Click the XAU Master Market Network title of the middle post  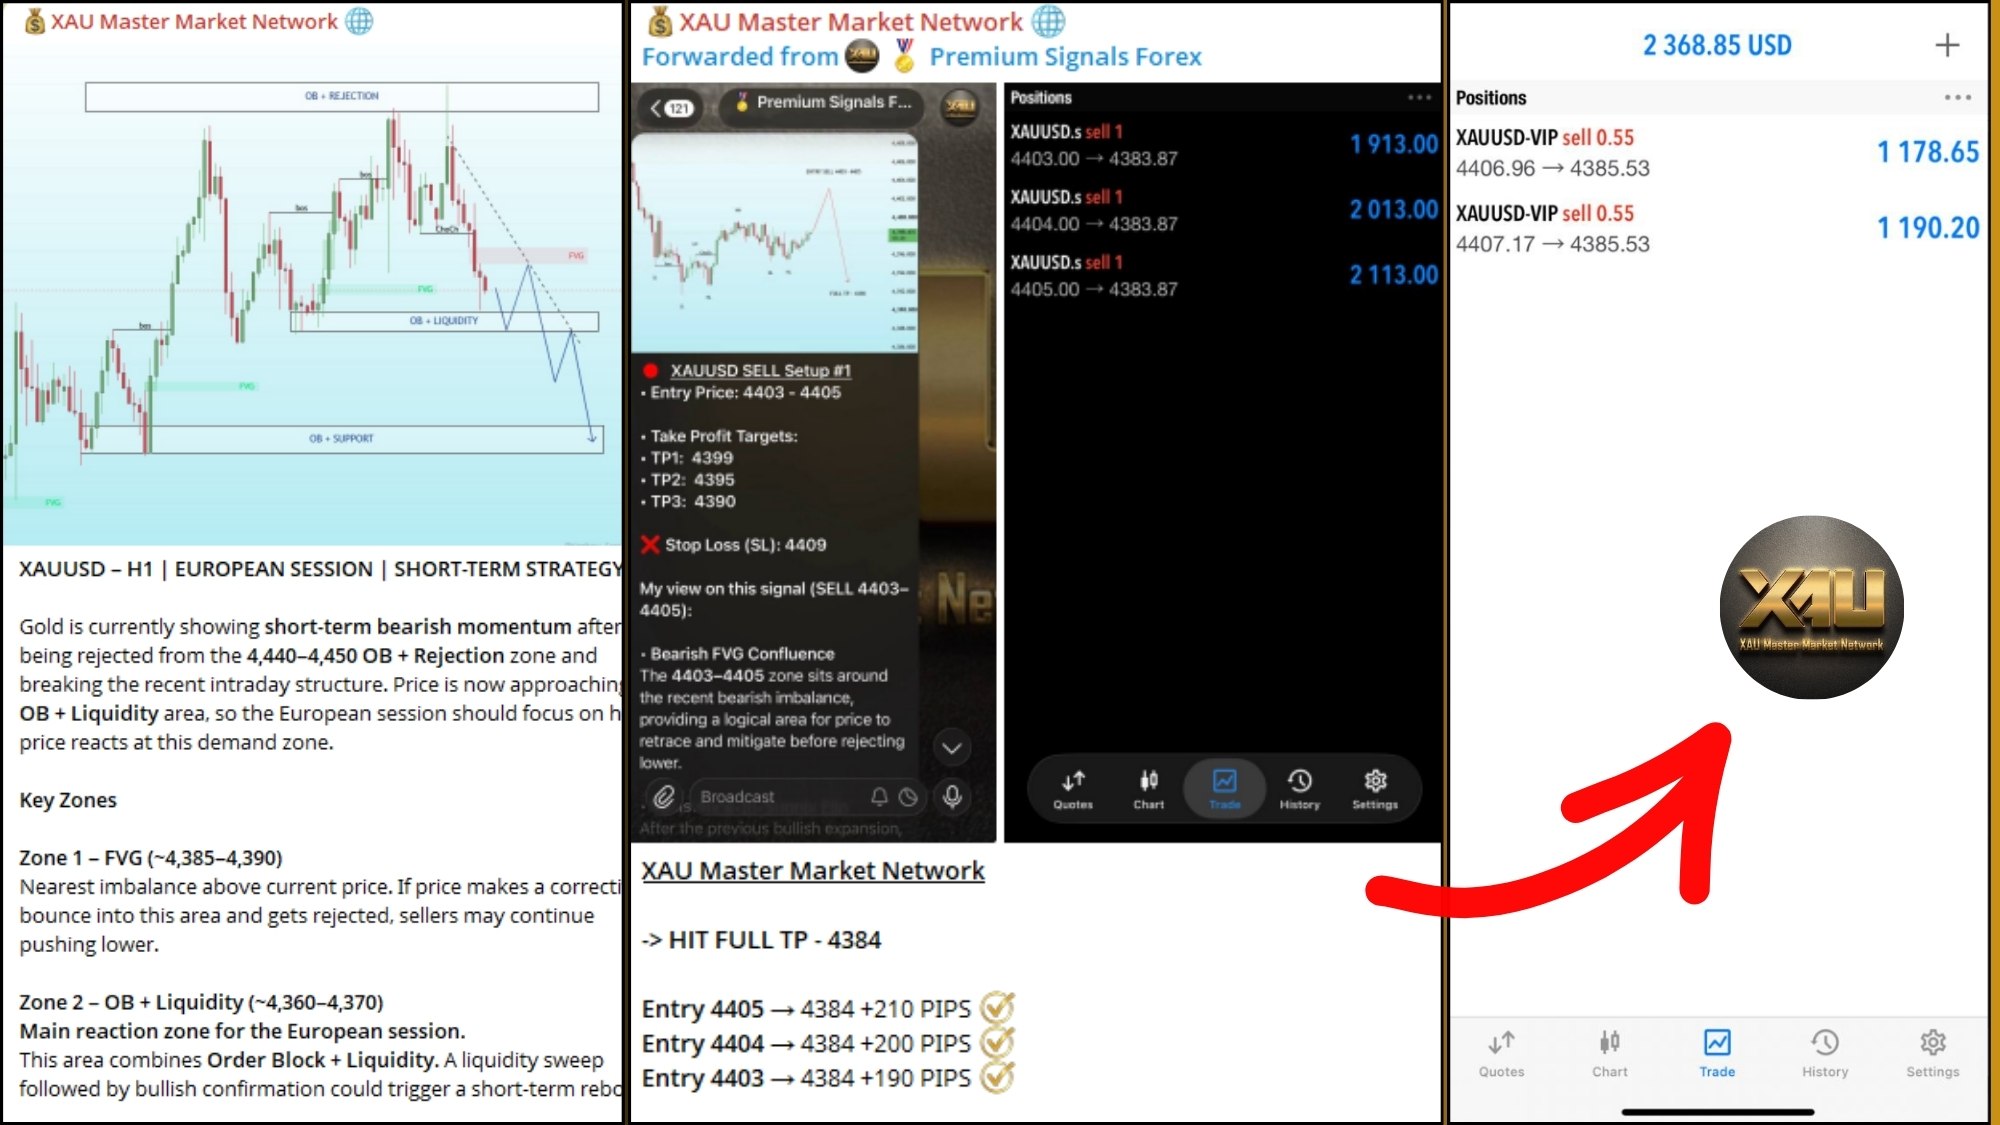[x=851, y=21]
